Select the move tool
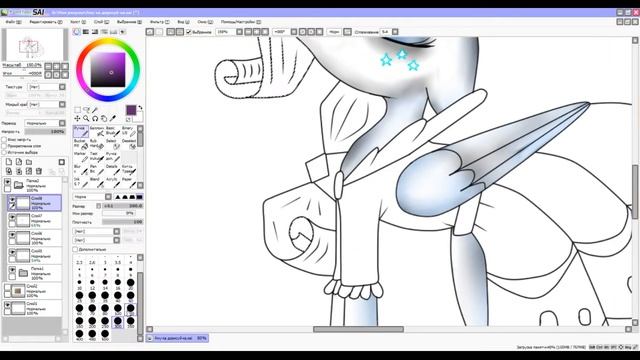This screenshot has height=360, width=640. point(77,118)
